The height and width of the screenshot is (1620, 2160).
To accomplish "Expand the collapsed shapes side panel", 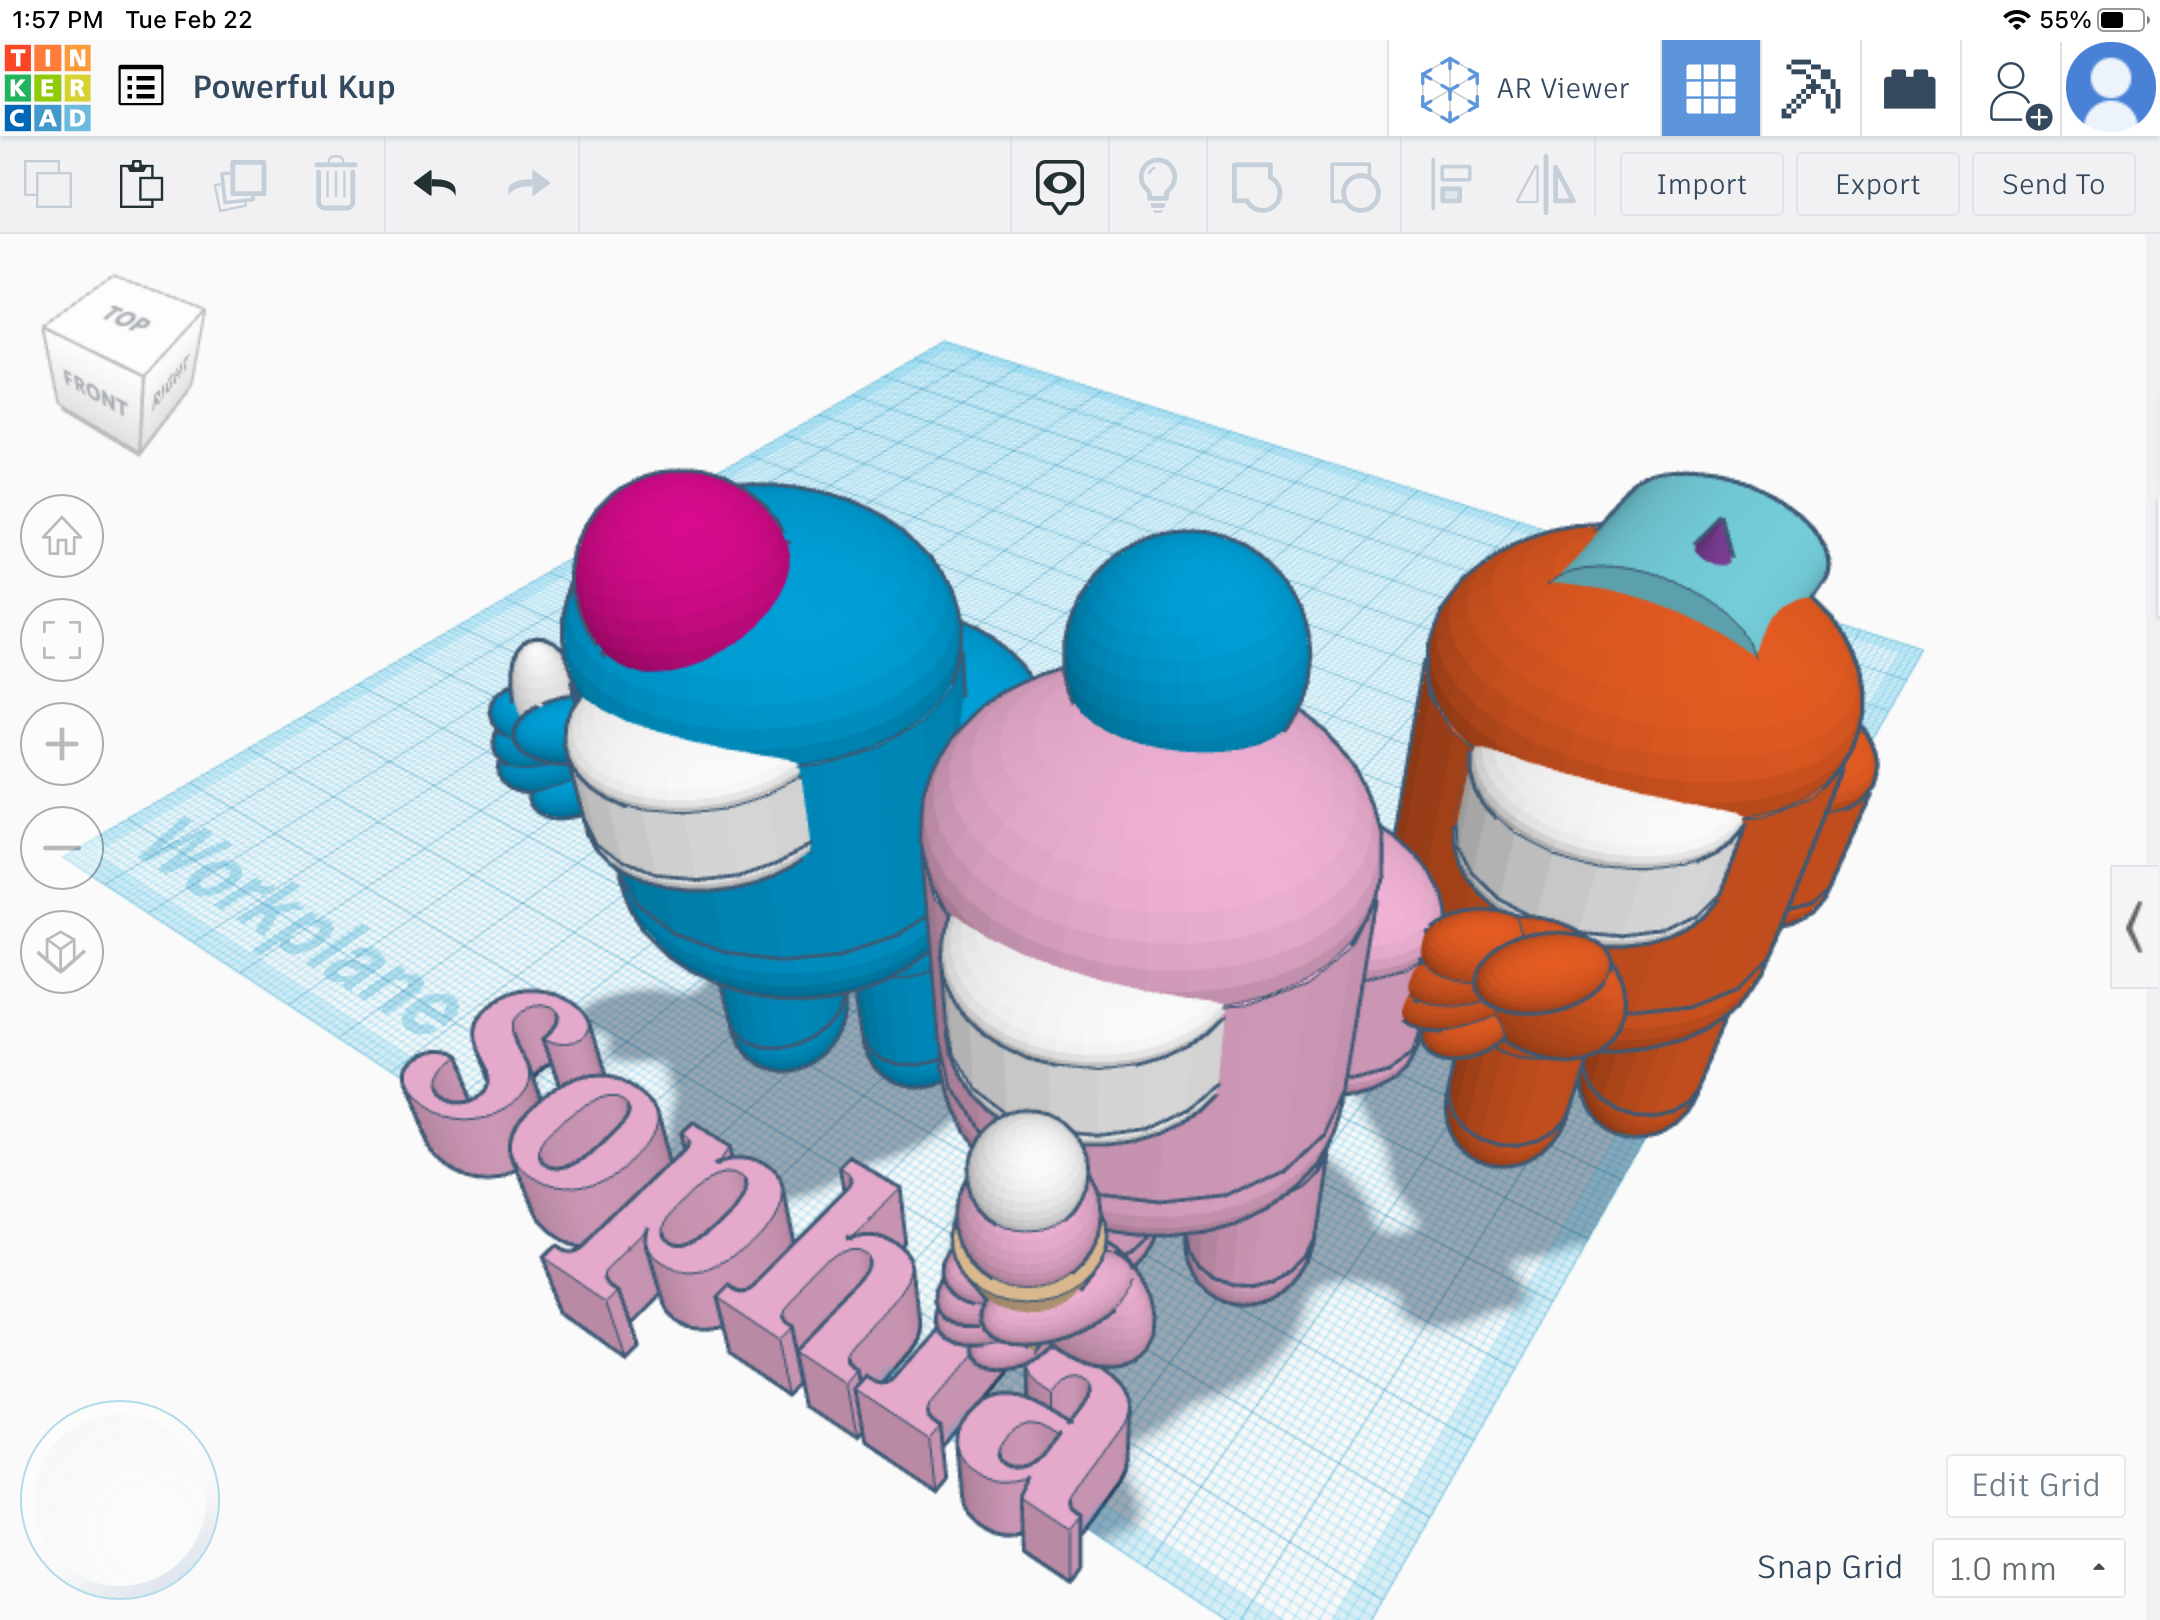I will [2134, 927].
